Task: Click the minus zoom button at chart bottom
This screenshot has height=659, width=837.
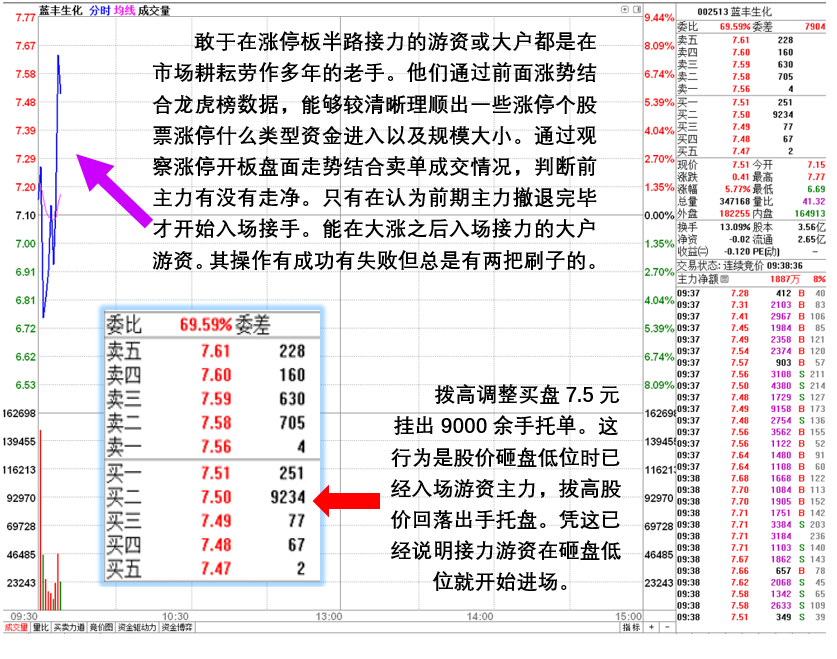Action: [667, 628]
